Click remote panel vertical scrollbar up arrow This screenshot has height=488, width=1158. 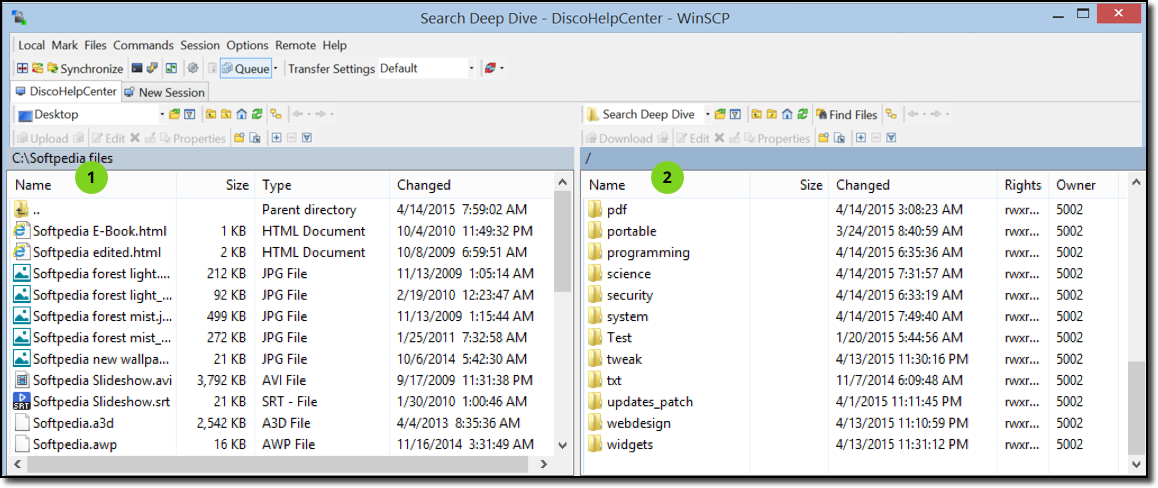click(1136, 182)
